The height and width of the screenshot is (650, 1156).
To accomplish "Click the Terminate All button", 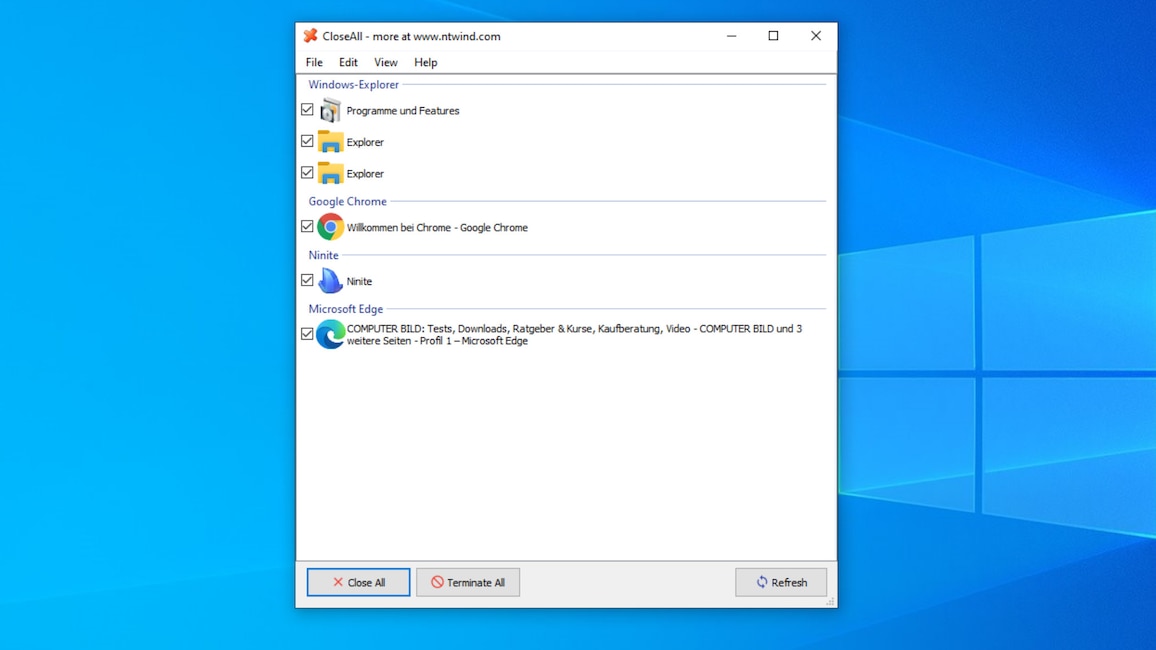I will click(x=468, y=582).
